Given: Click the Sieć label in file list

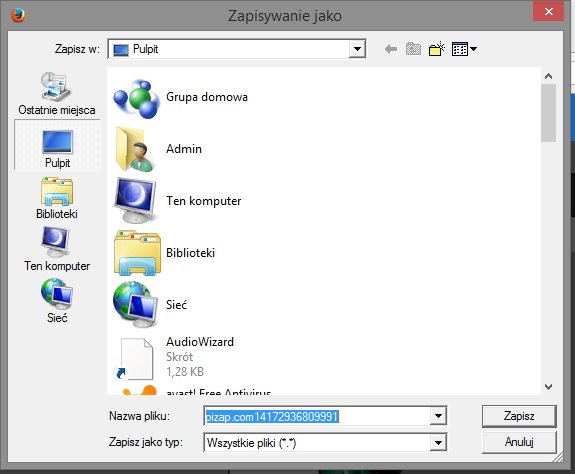Looking at the screenshot, I should click(x=176, y=305).
